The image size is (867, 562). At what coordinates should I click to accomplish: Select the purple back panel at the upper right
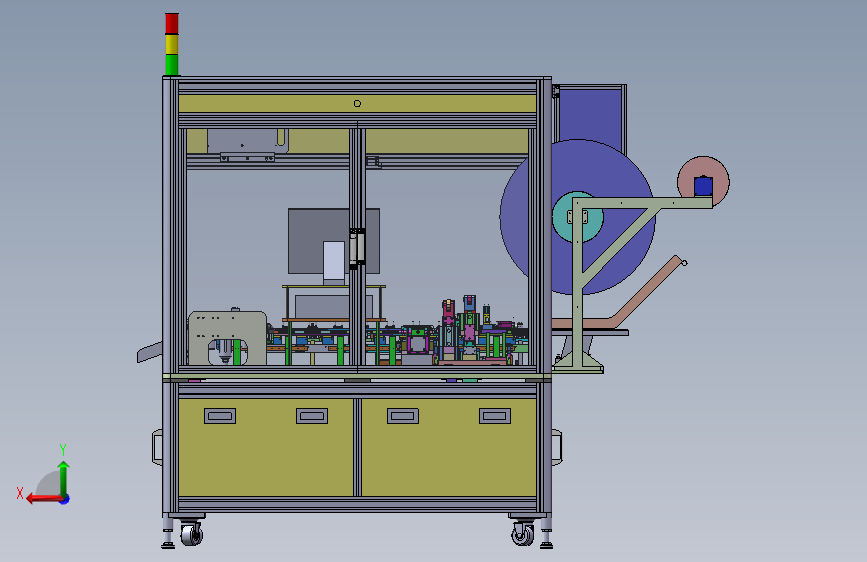coord(591,116)
